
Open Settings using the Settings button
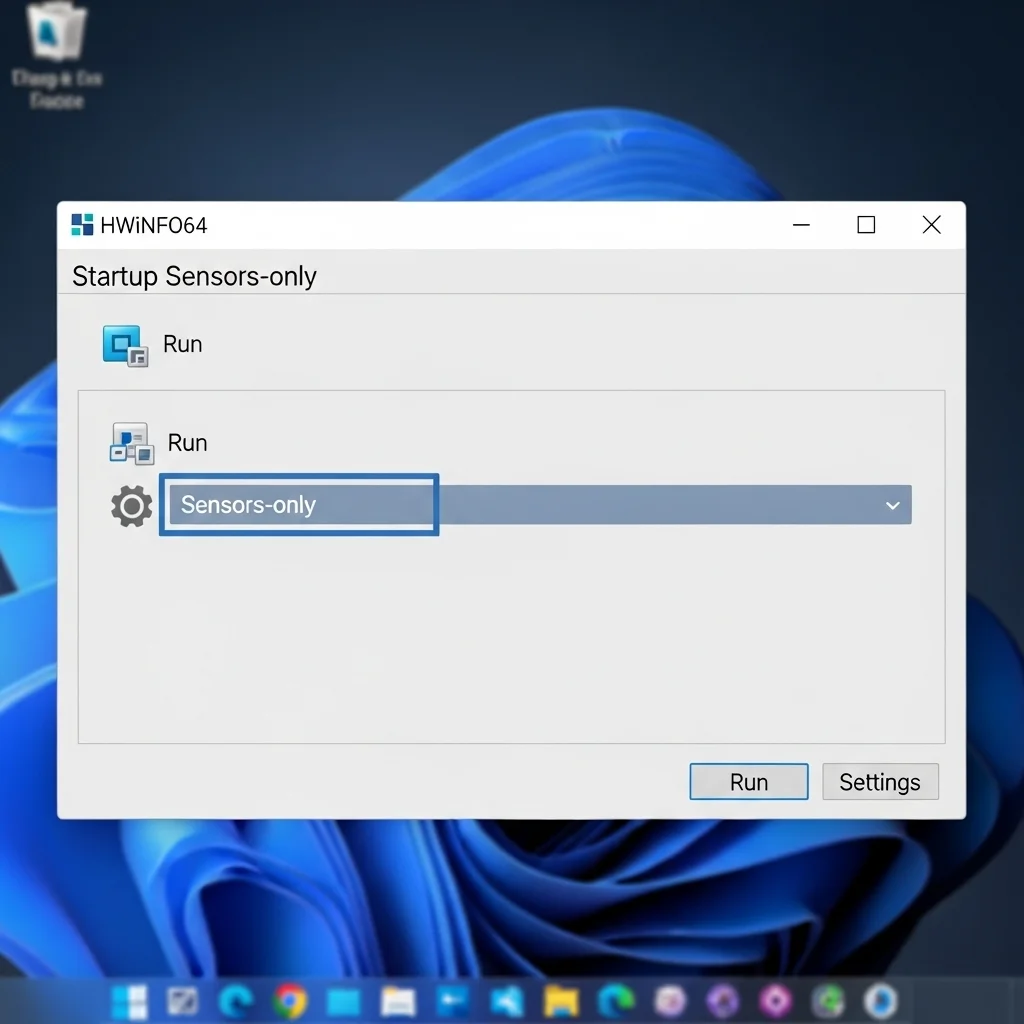pyautogui.click(x=880, y=781)
